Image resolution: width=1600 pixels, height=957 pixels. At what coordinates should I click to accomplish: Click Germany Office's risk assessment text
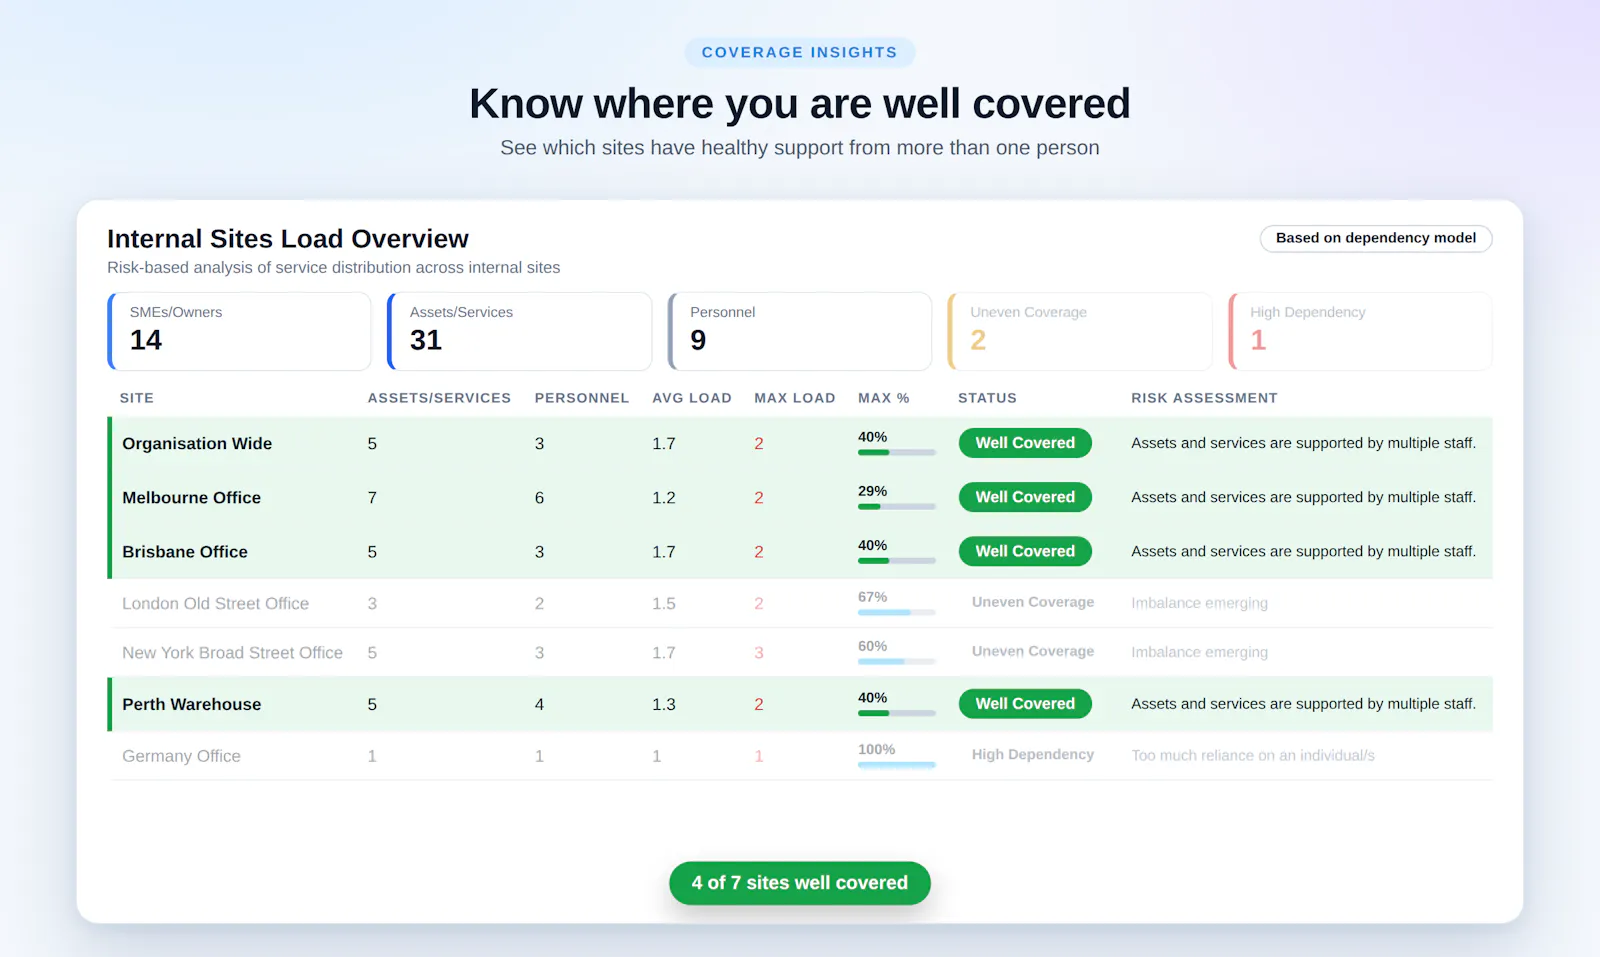point(1253,755)
